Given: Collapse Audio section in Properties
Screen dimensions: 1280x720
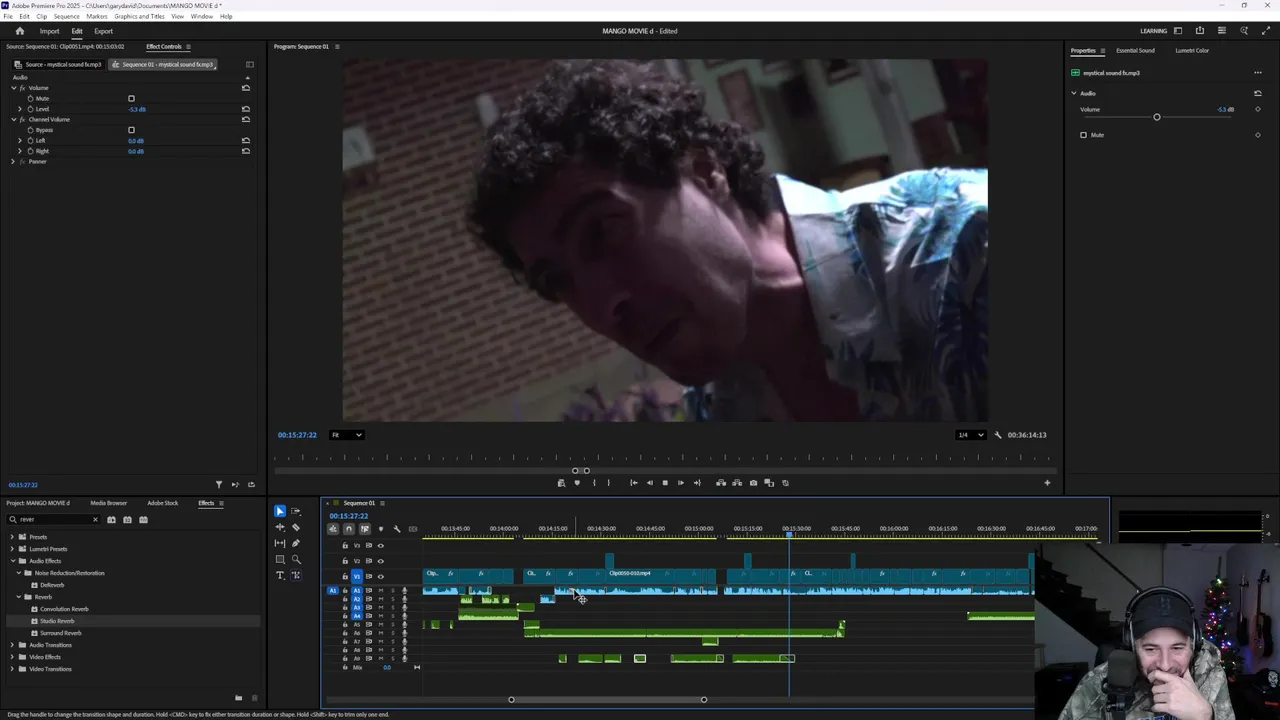Looking at the screenshot, I should [x=1074, y=93].
